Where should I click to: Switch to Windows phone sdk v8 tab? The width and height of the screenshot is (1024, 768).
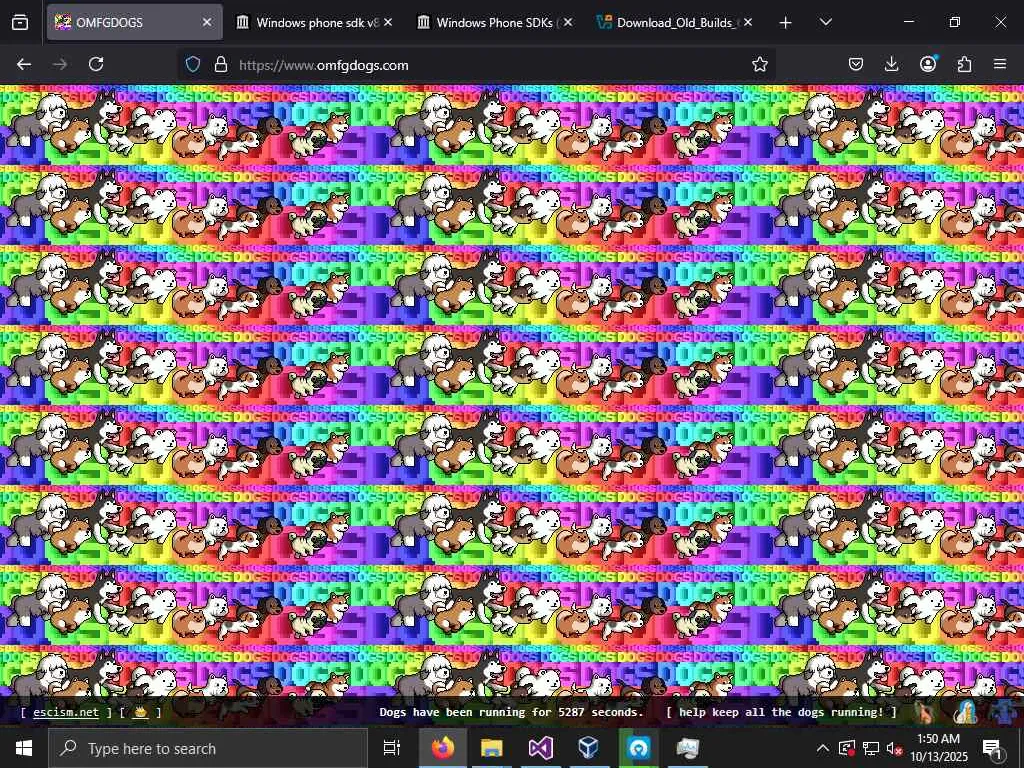[316, 22]
